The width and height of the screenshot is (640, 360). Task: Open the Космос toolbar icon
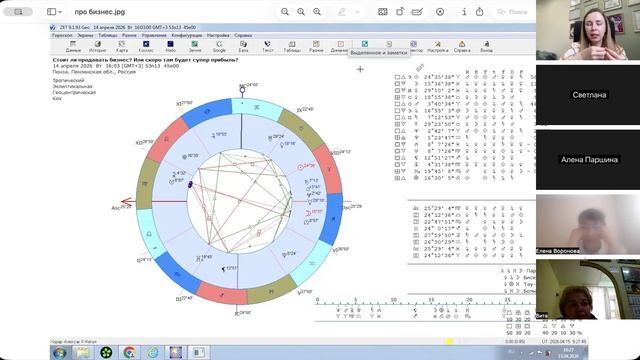[x=146, y=46]
